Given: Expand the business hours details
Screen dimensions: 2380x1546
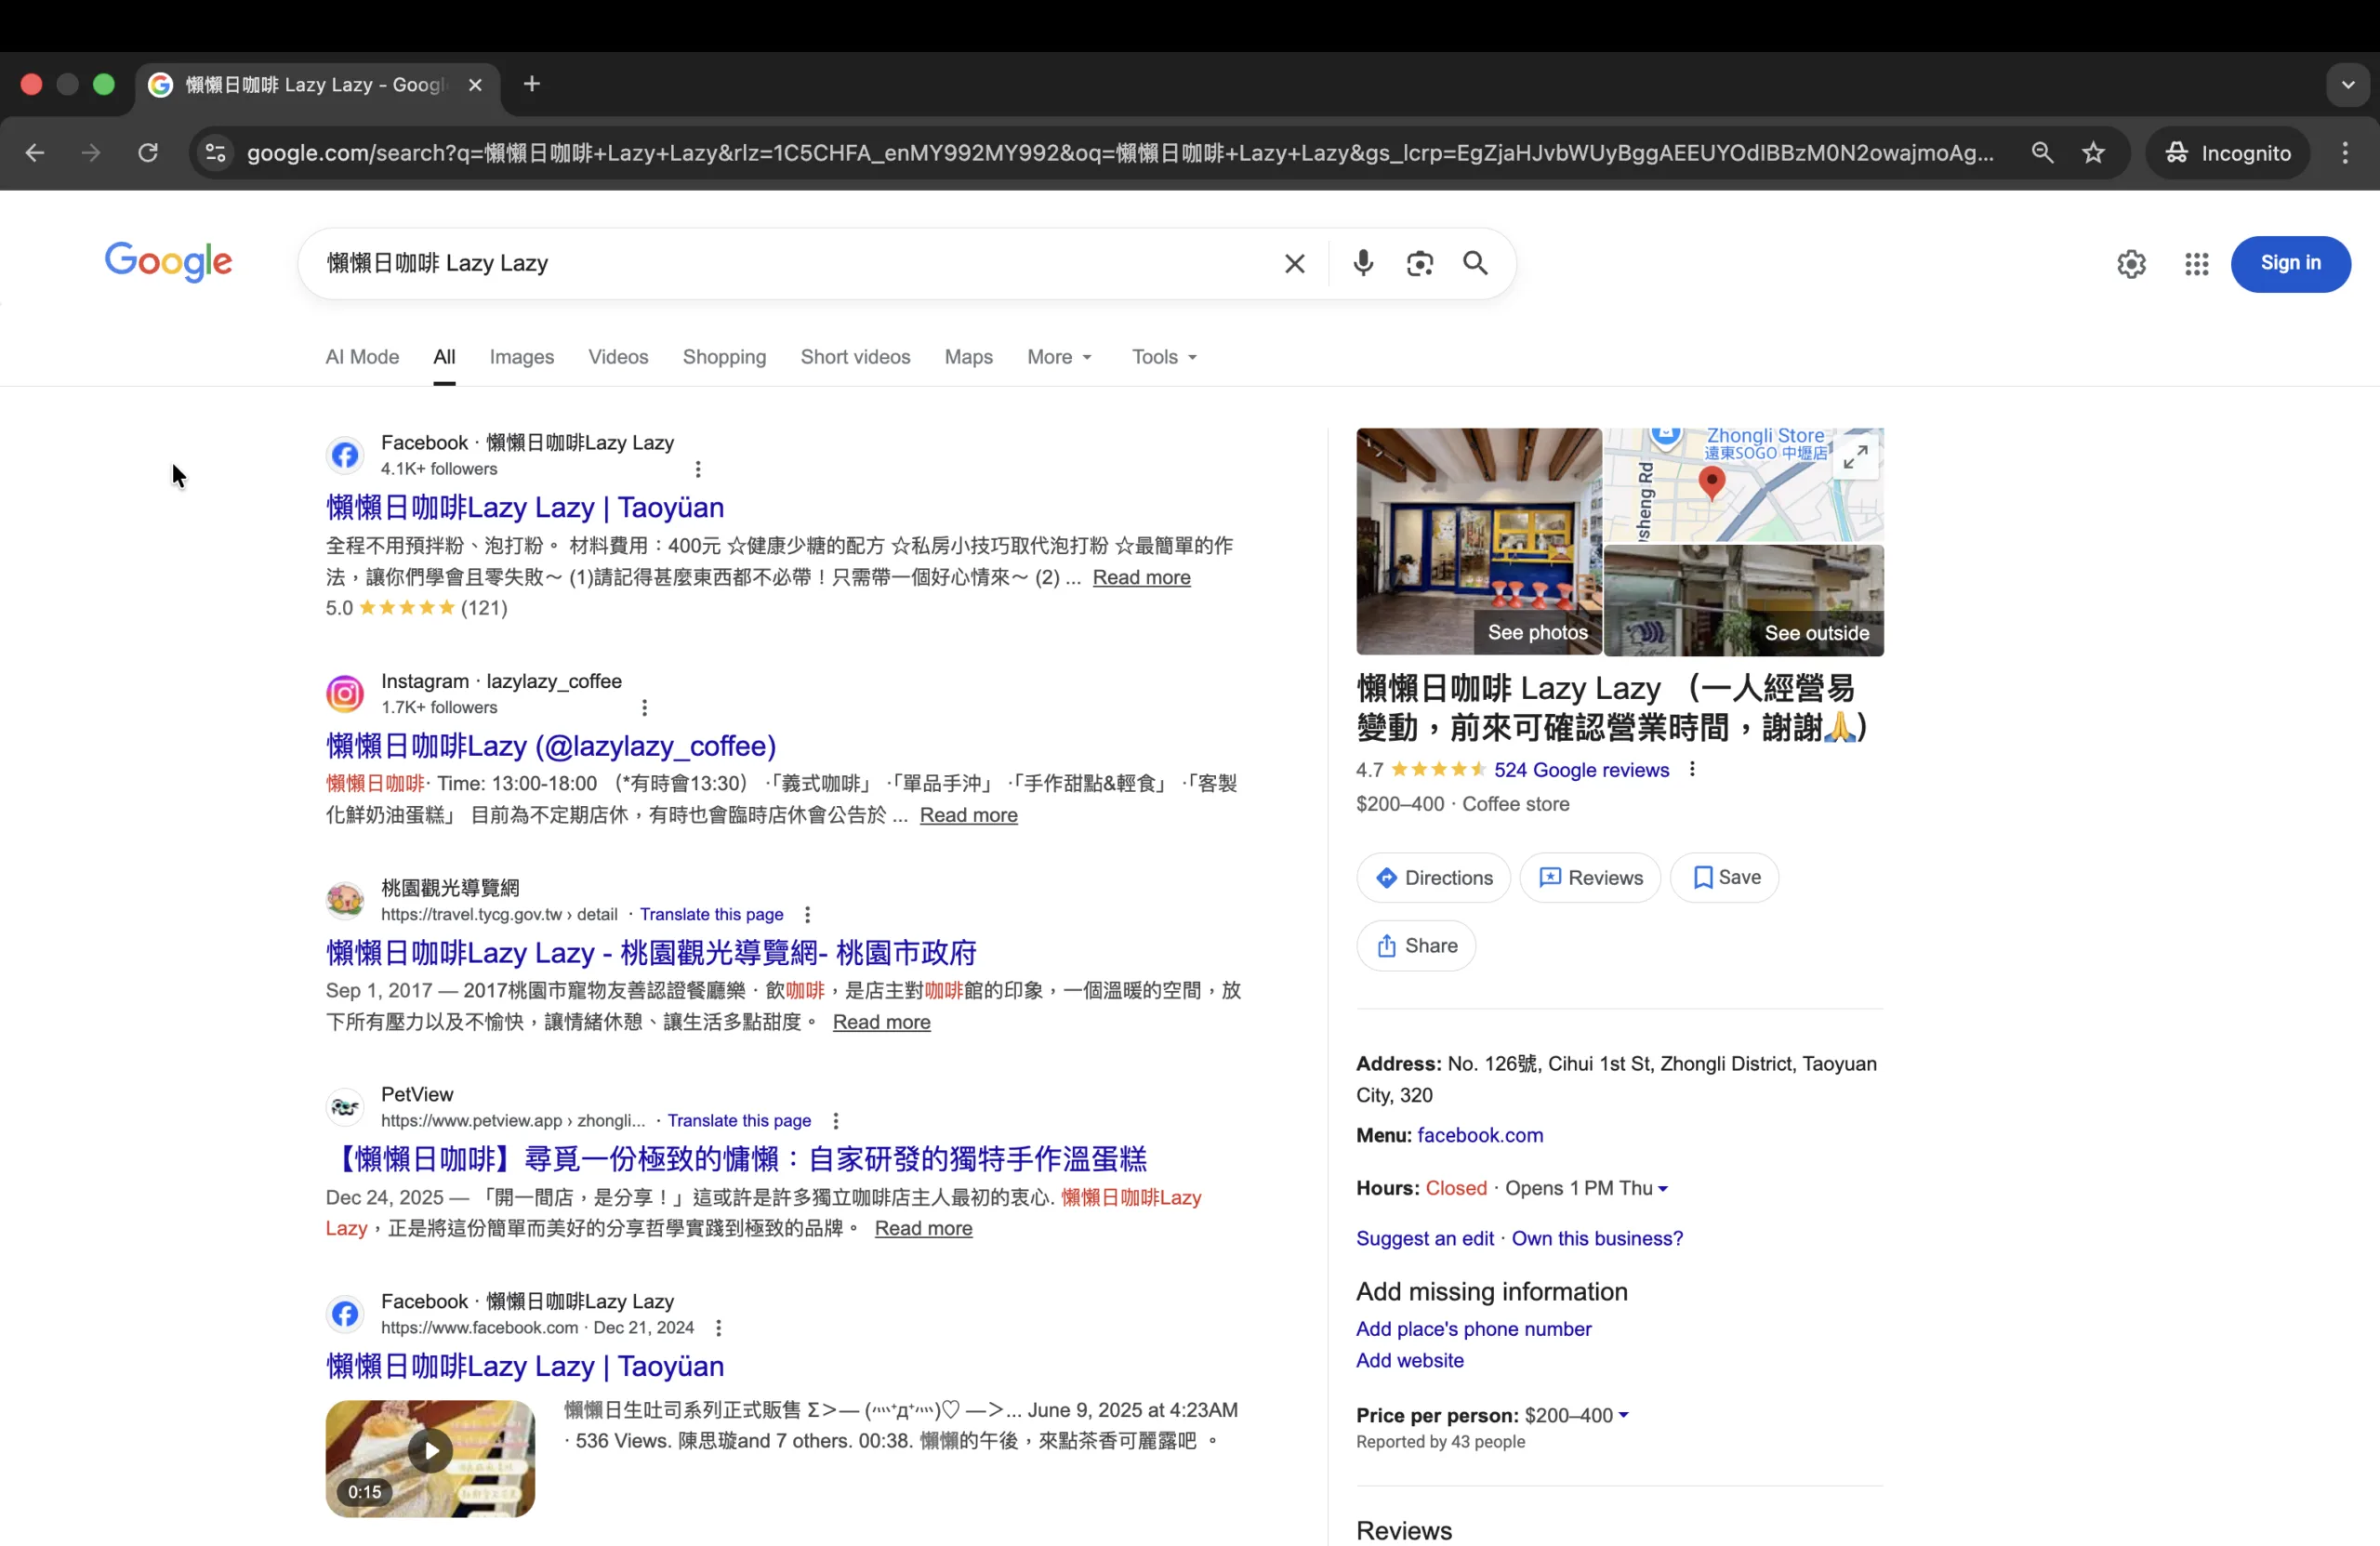Looking at the screenshot, I should [x=1662, y=1189].
